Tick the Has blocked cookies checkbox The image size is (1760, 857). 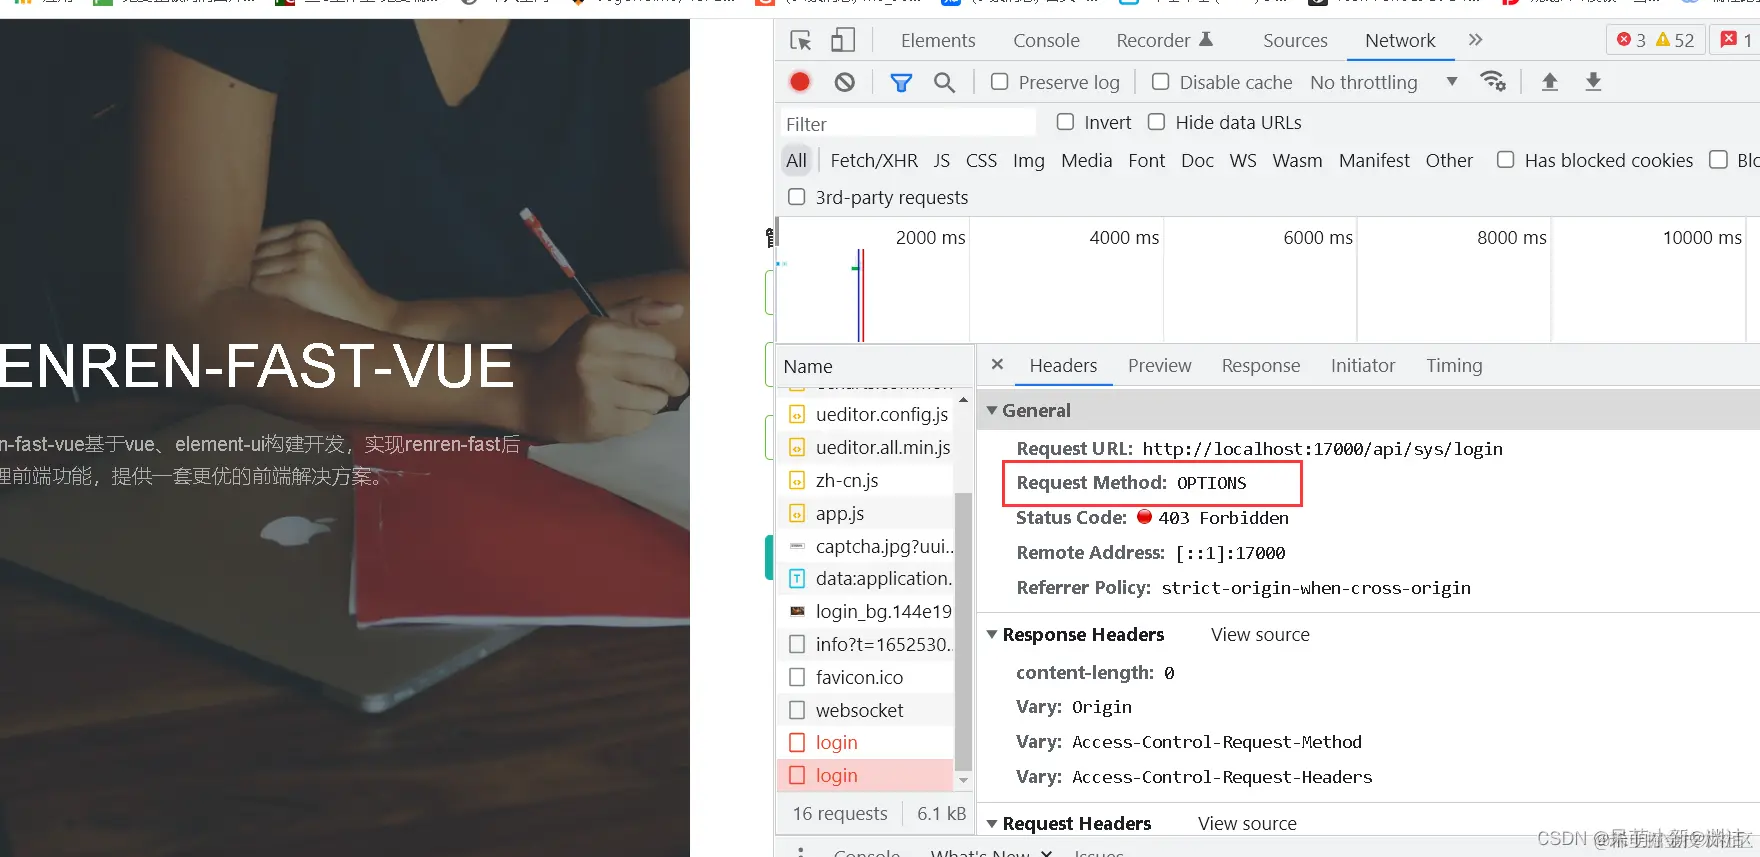tap(1505, 160)
